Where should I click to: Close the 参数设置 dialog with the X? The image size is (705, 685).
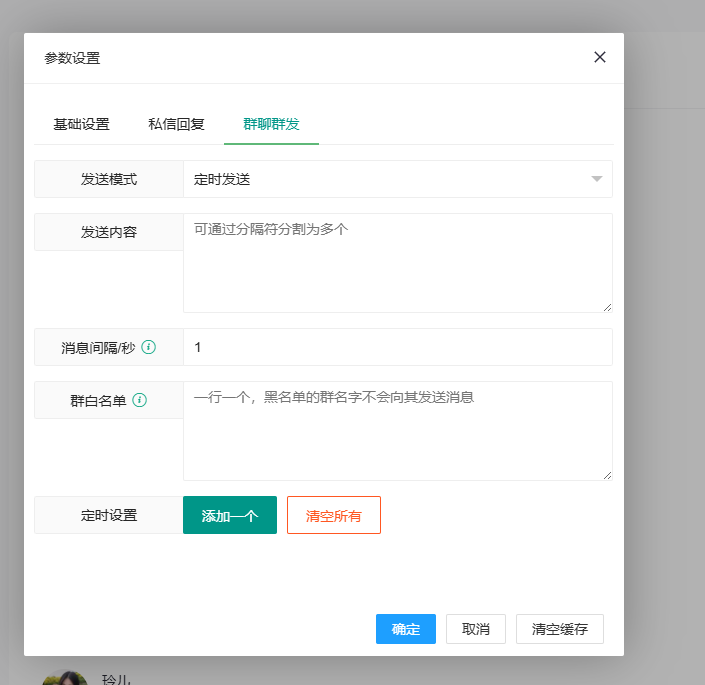pyautogui.click(x=600, y=57)
